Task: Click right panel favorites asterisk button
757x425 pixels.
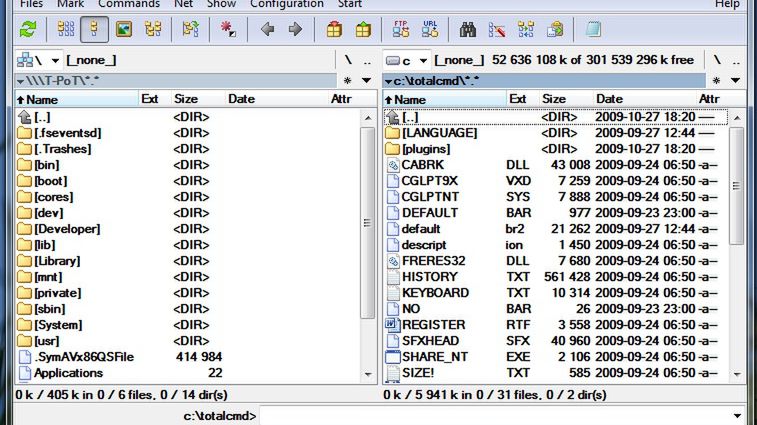Action: coord(716,81)
